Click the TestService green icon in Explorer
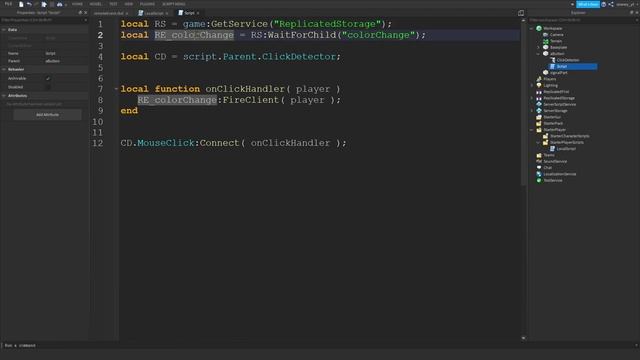The height and width of the screenshot is (360, 640). (539, 180)
